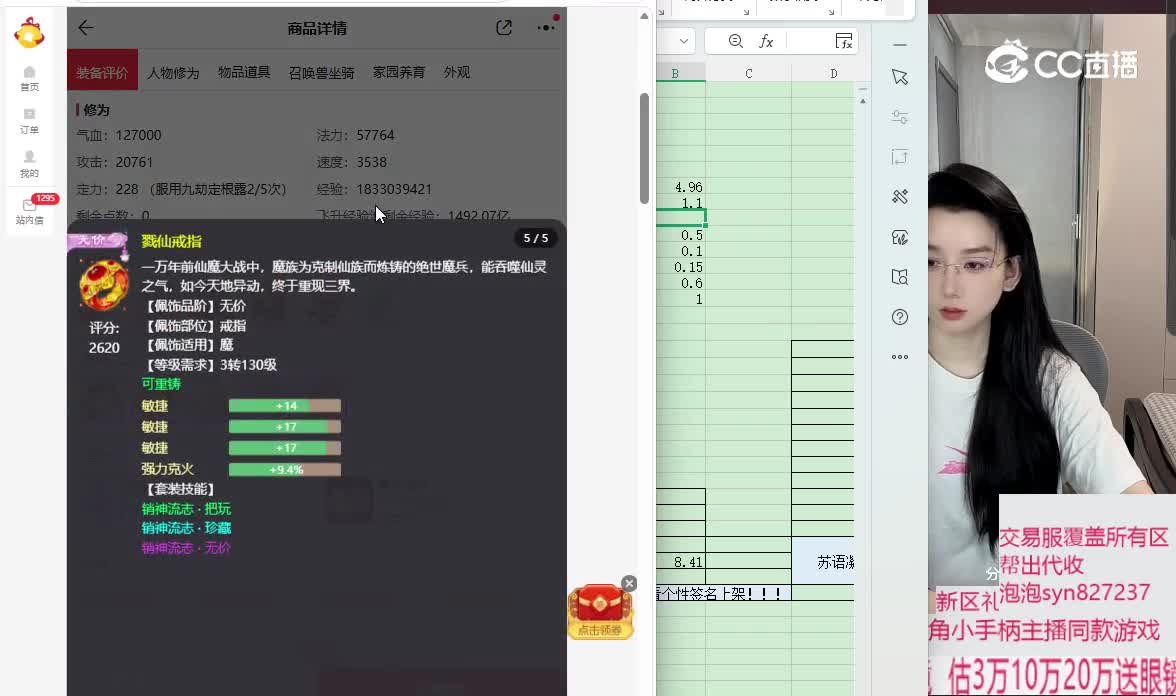
Task: Click the spreadsheet scroll-up arrow
Action: coord(862,100)
